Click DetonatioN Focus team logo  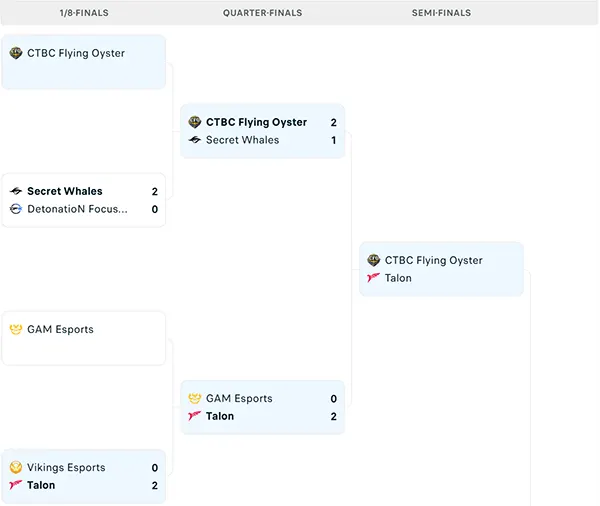click(x=16, y=209)
